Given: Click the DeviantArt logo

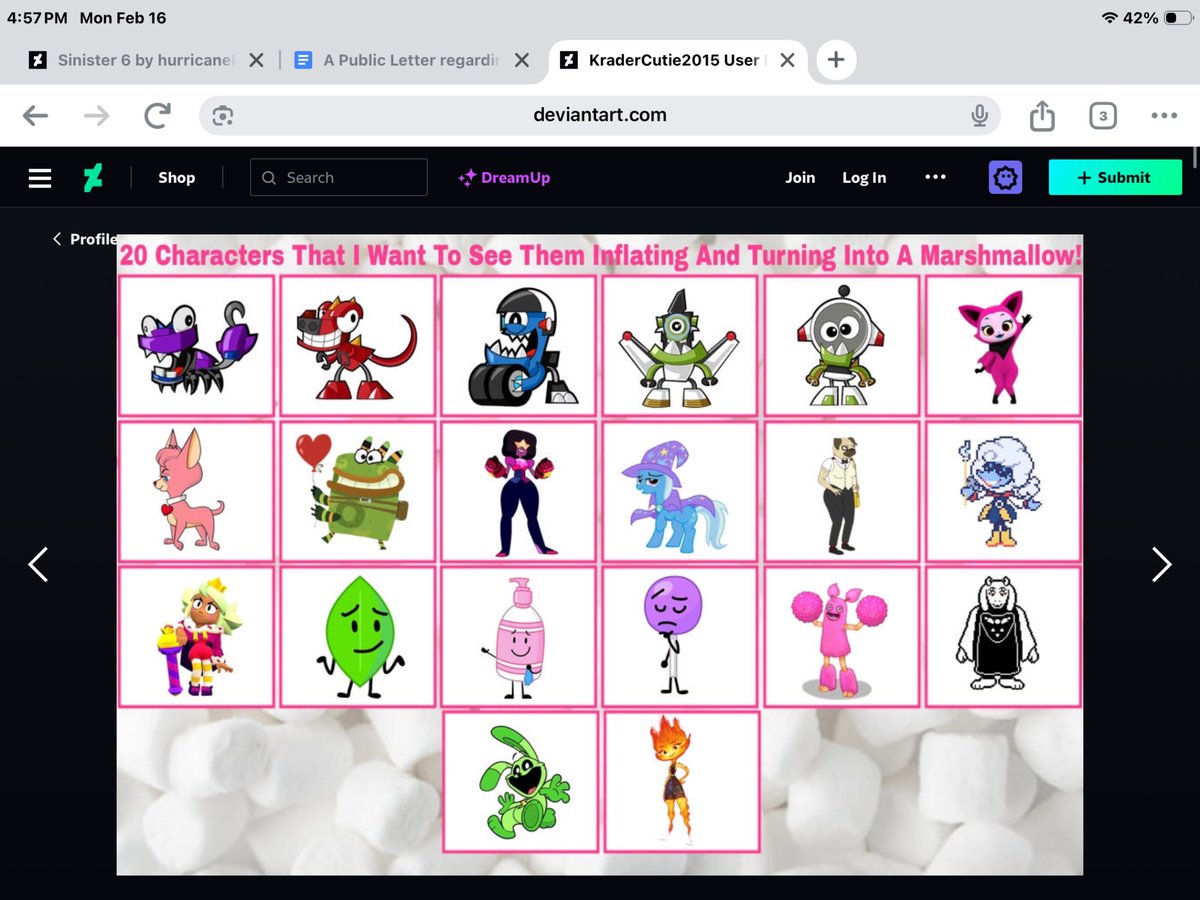Looking at the screenshot, I should [x=93, y=178].
